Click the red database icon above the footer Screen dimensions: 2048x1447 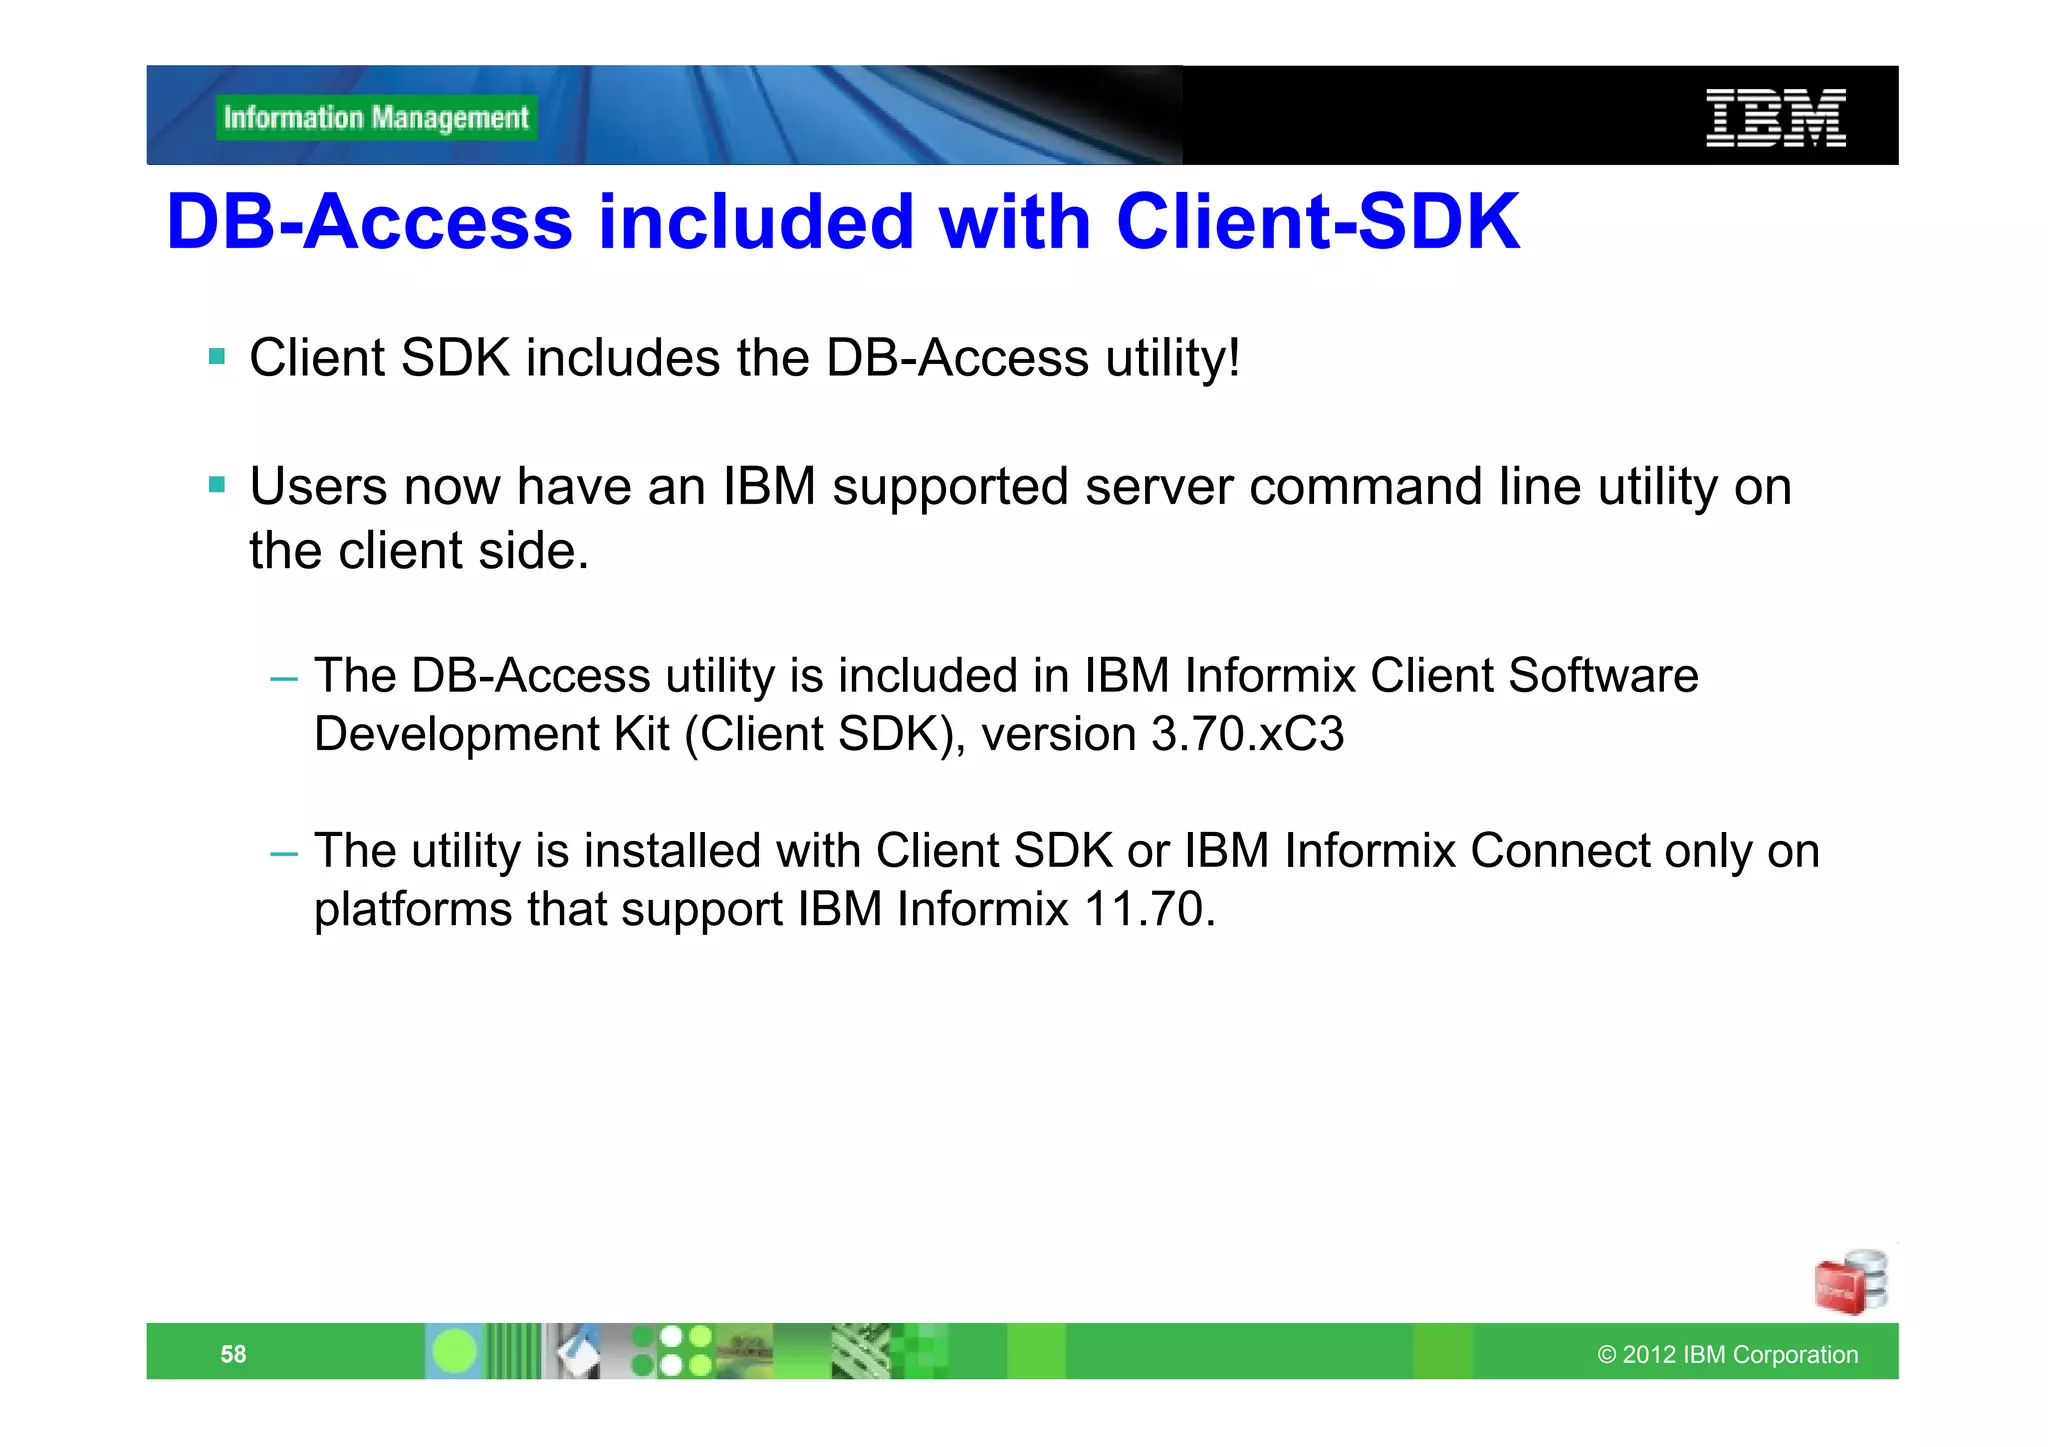pos(1851,1281)
